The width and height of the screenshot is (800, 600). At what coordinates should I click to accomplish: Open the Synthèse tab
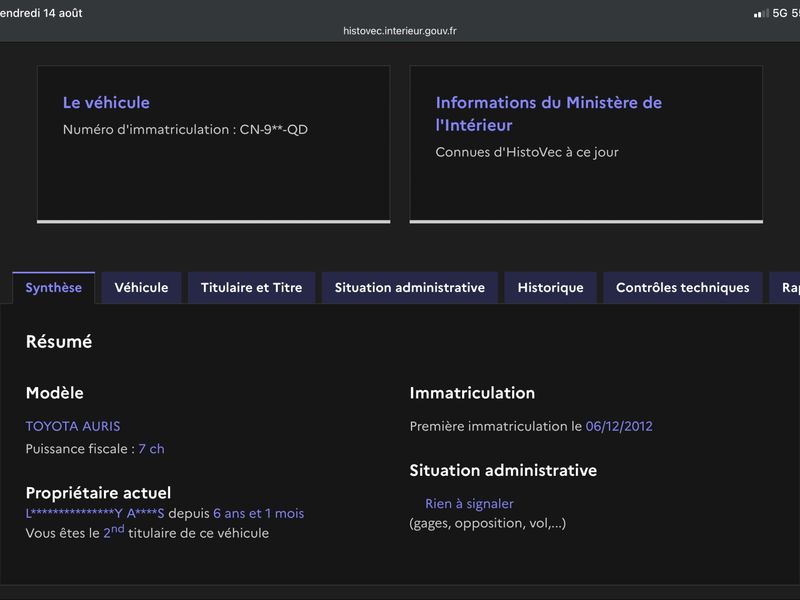pyautogui.click(x=54, y=288)
